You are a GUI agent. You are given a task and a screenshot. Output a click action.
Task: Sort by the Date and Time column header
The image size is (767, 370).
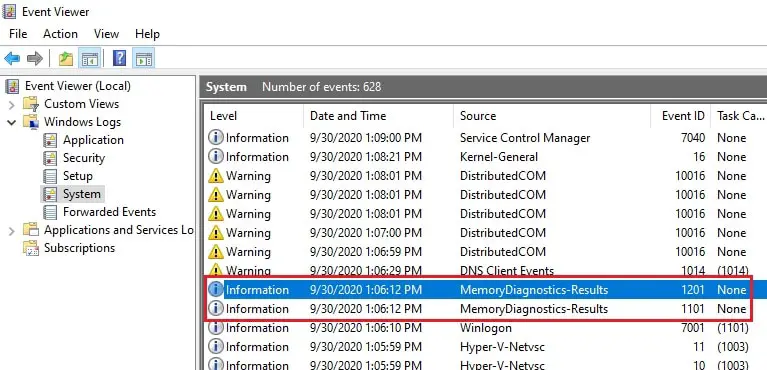click(x=378, y=116)
